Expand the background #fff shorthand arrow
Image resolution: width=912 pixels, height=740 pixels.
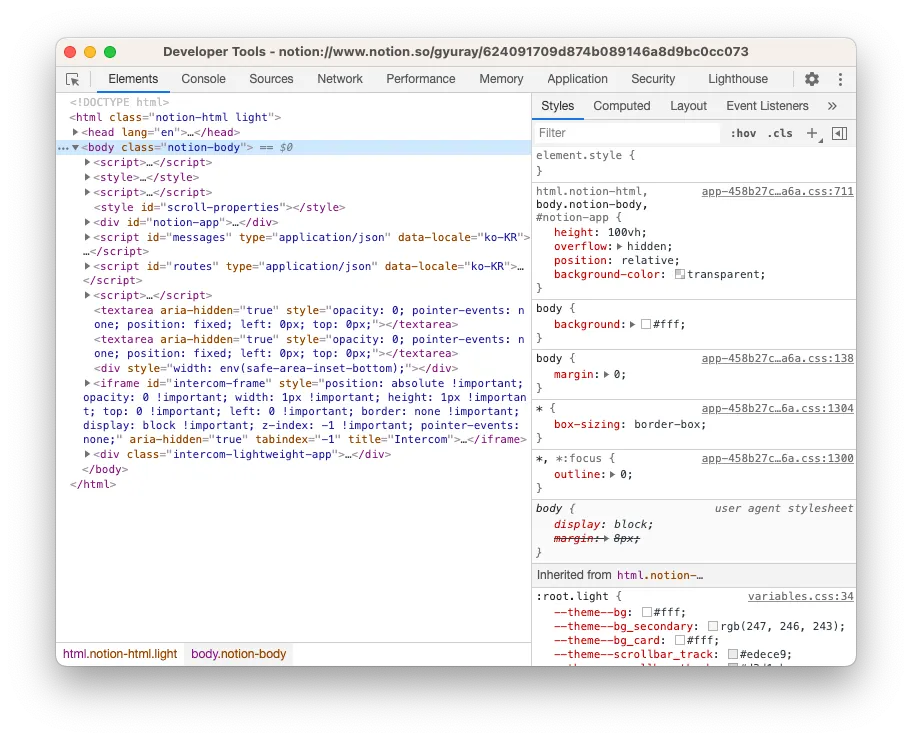tap(633, 324)
